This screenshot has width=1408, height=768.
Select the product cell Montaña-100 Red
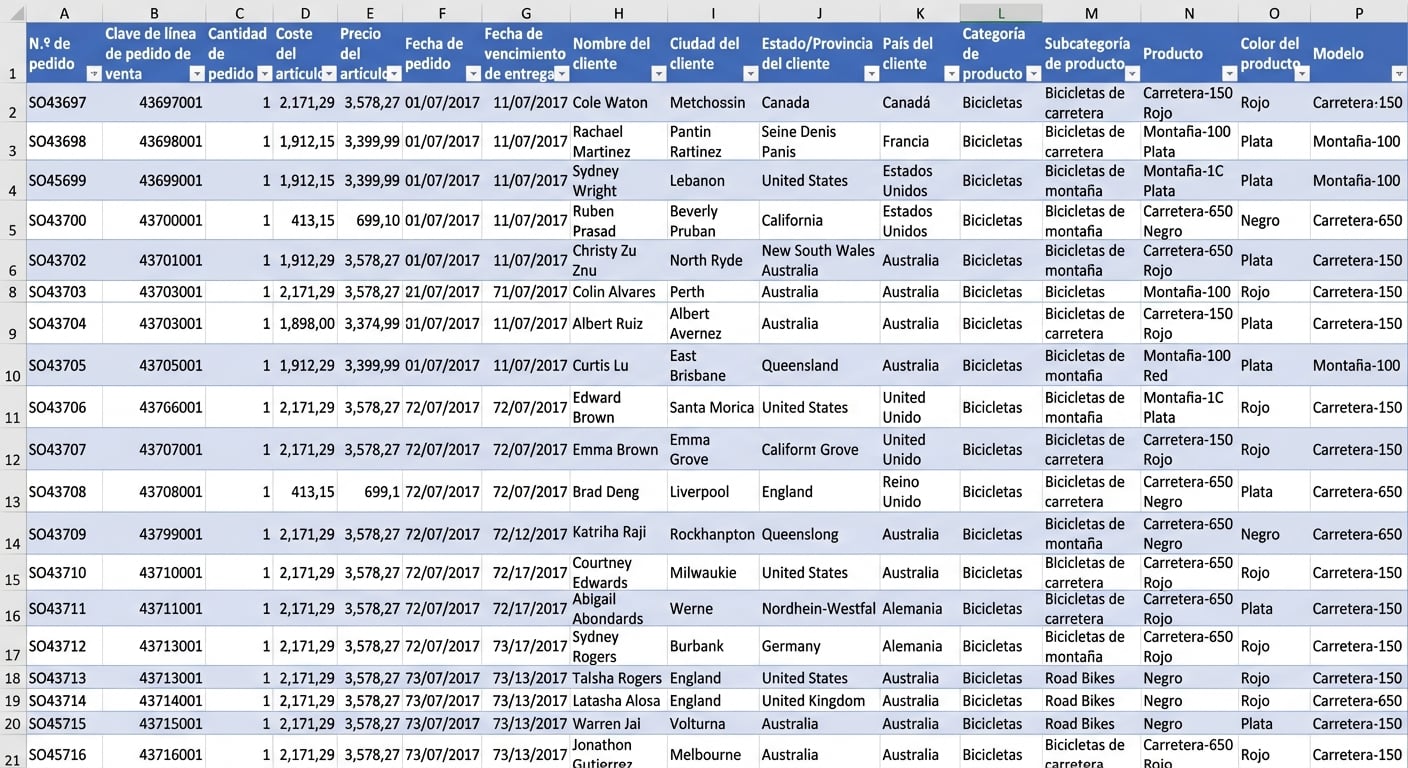1189,365
